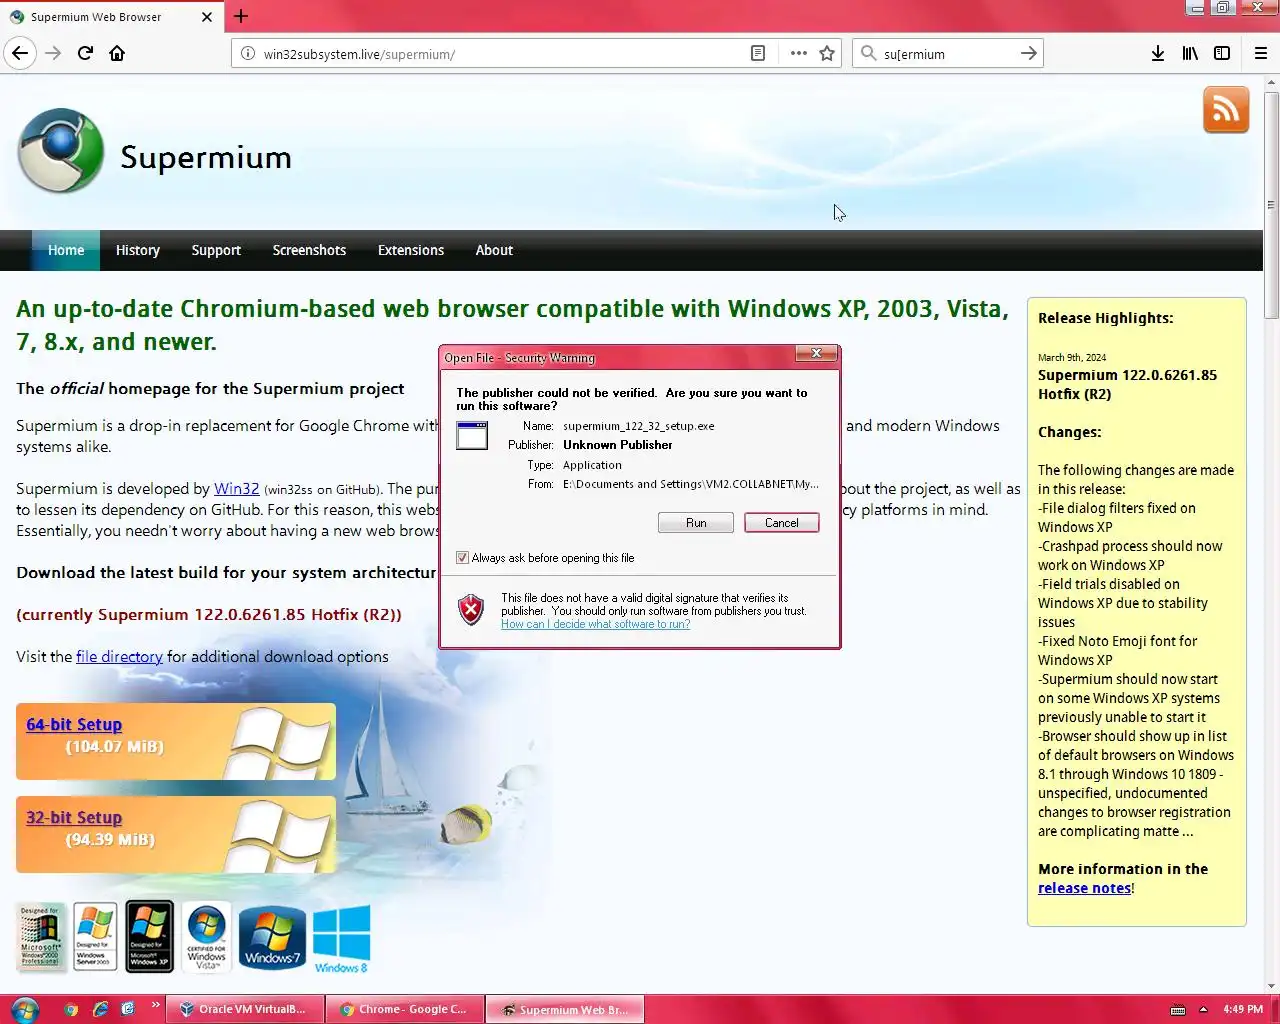Click the taskbar clock showing 4:49 PM

click(1243, 1010)
